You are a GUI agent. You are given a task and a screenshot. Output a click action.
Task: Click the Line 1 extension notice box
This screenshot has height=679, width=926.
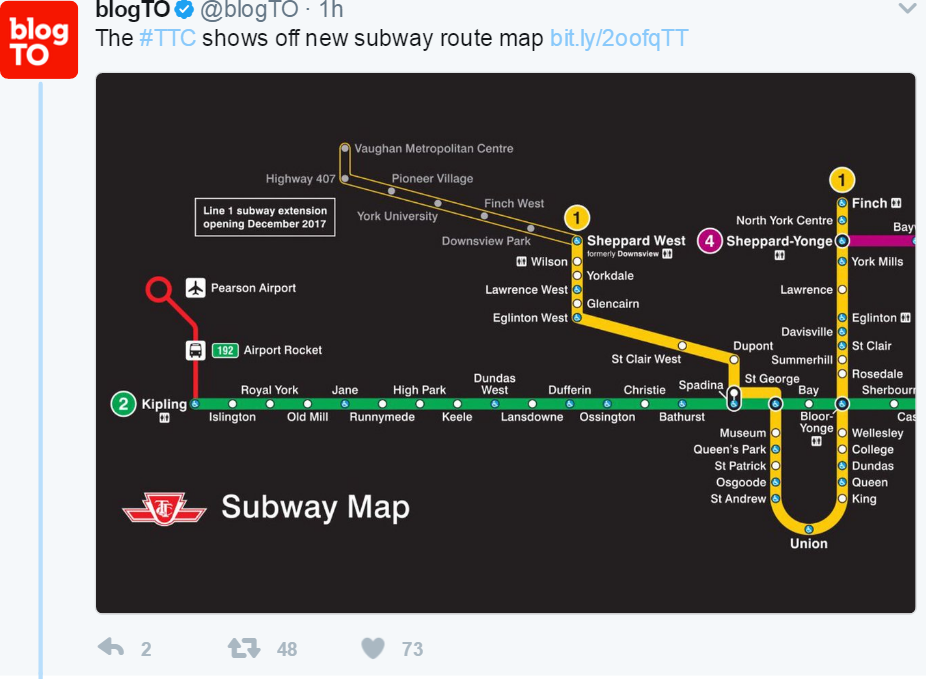[265, 217]
